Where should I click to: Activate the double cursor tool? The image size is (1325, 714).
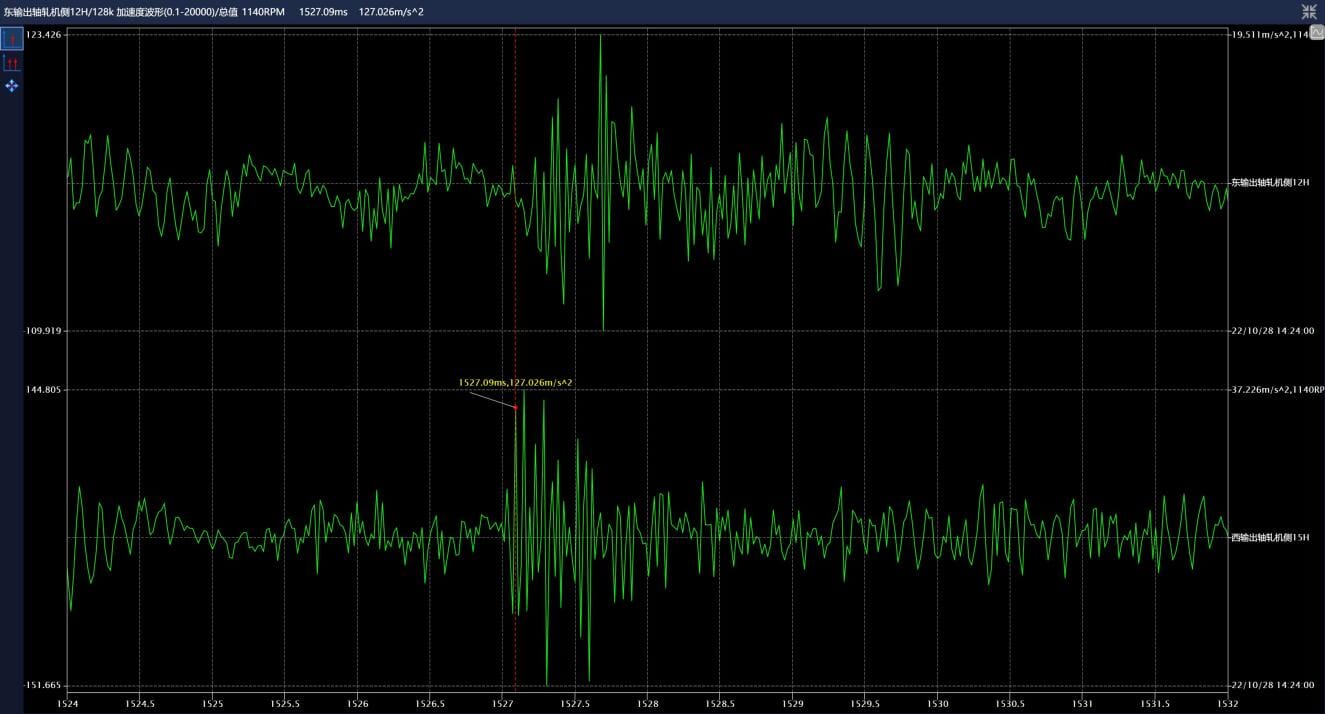(12, 63)
